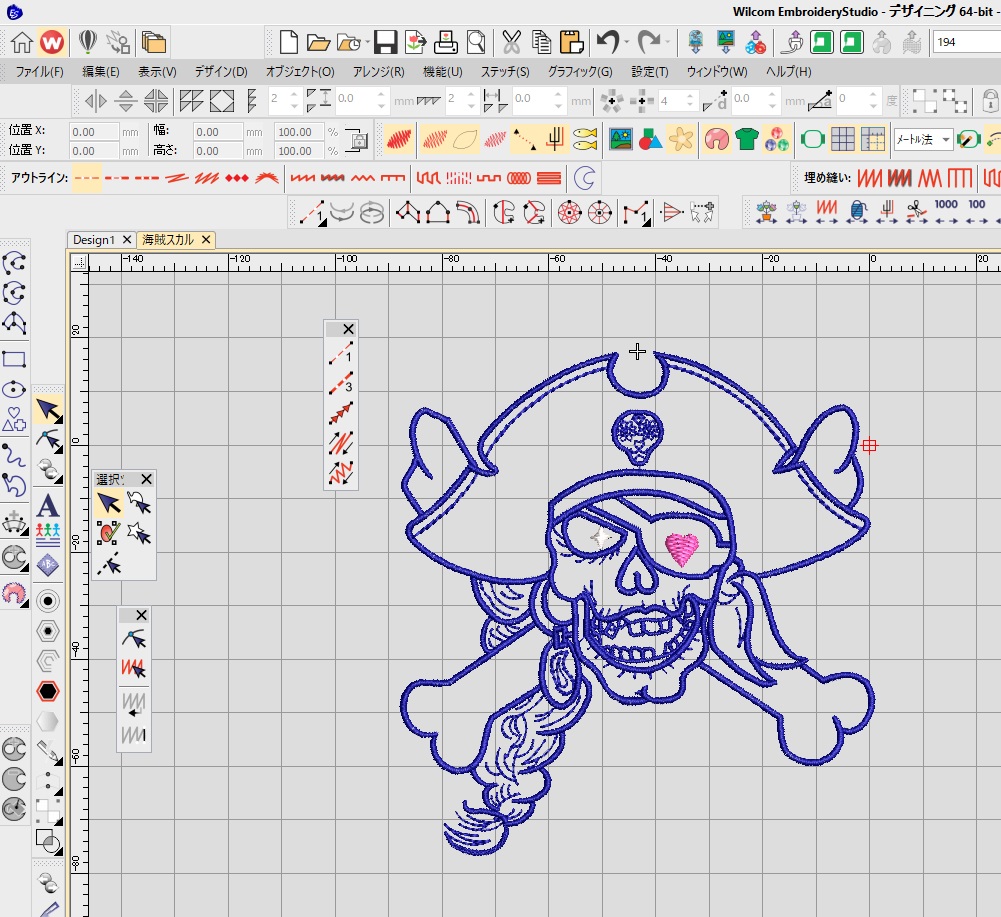The image size is (1001, 917).
Task: Close the Design1 tab
Action: [126, 239]
